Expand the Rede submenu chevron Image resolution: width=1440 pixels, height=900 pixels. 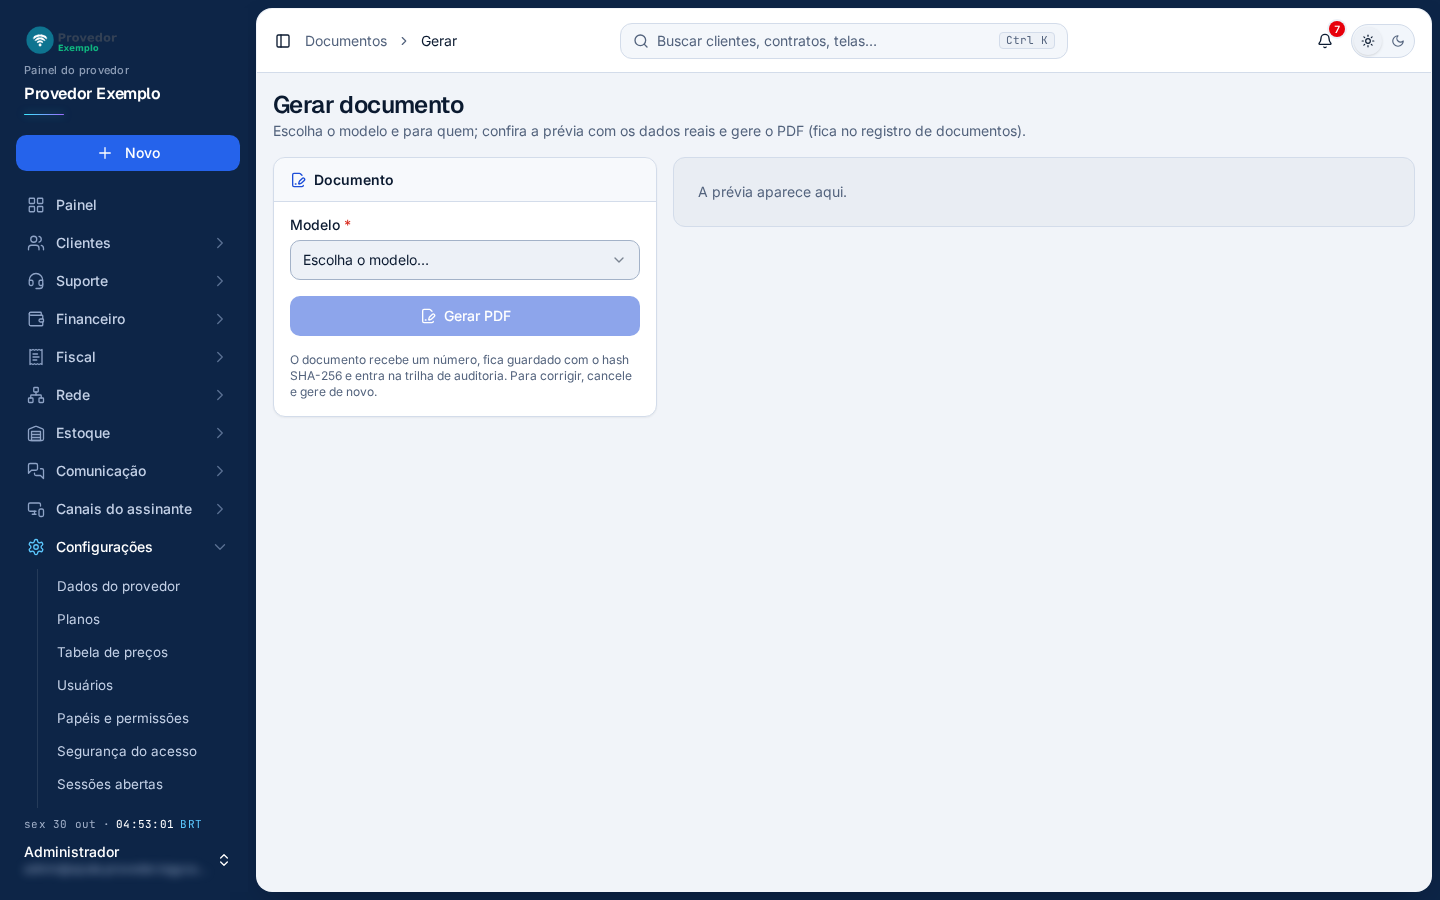(220, 395)
